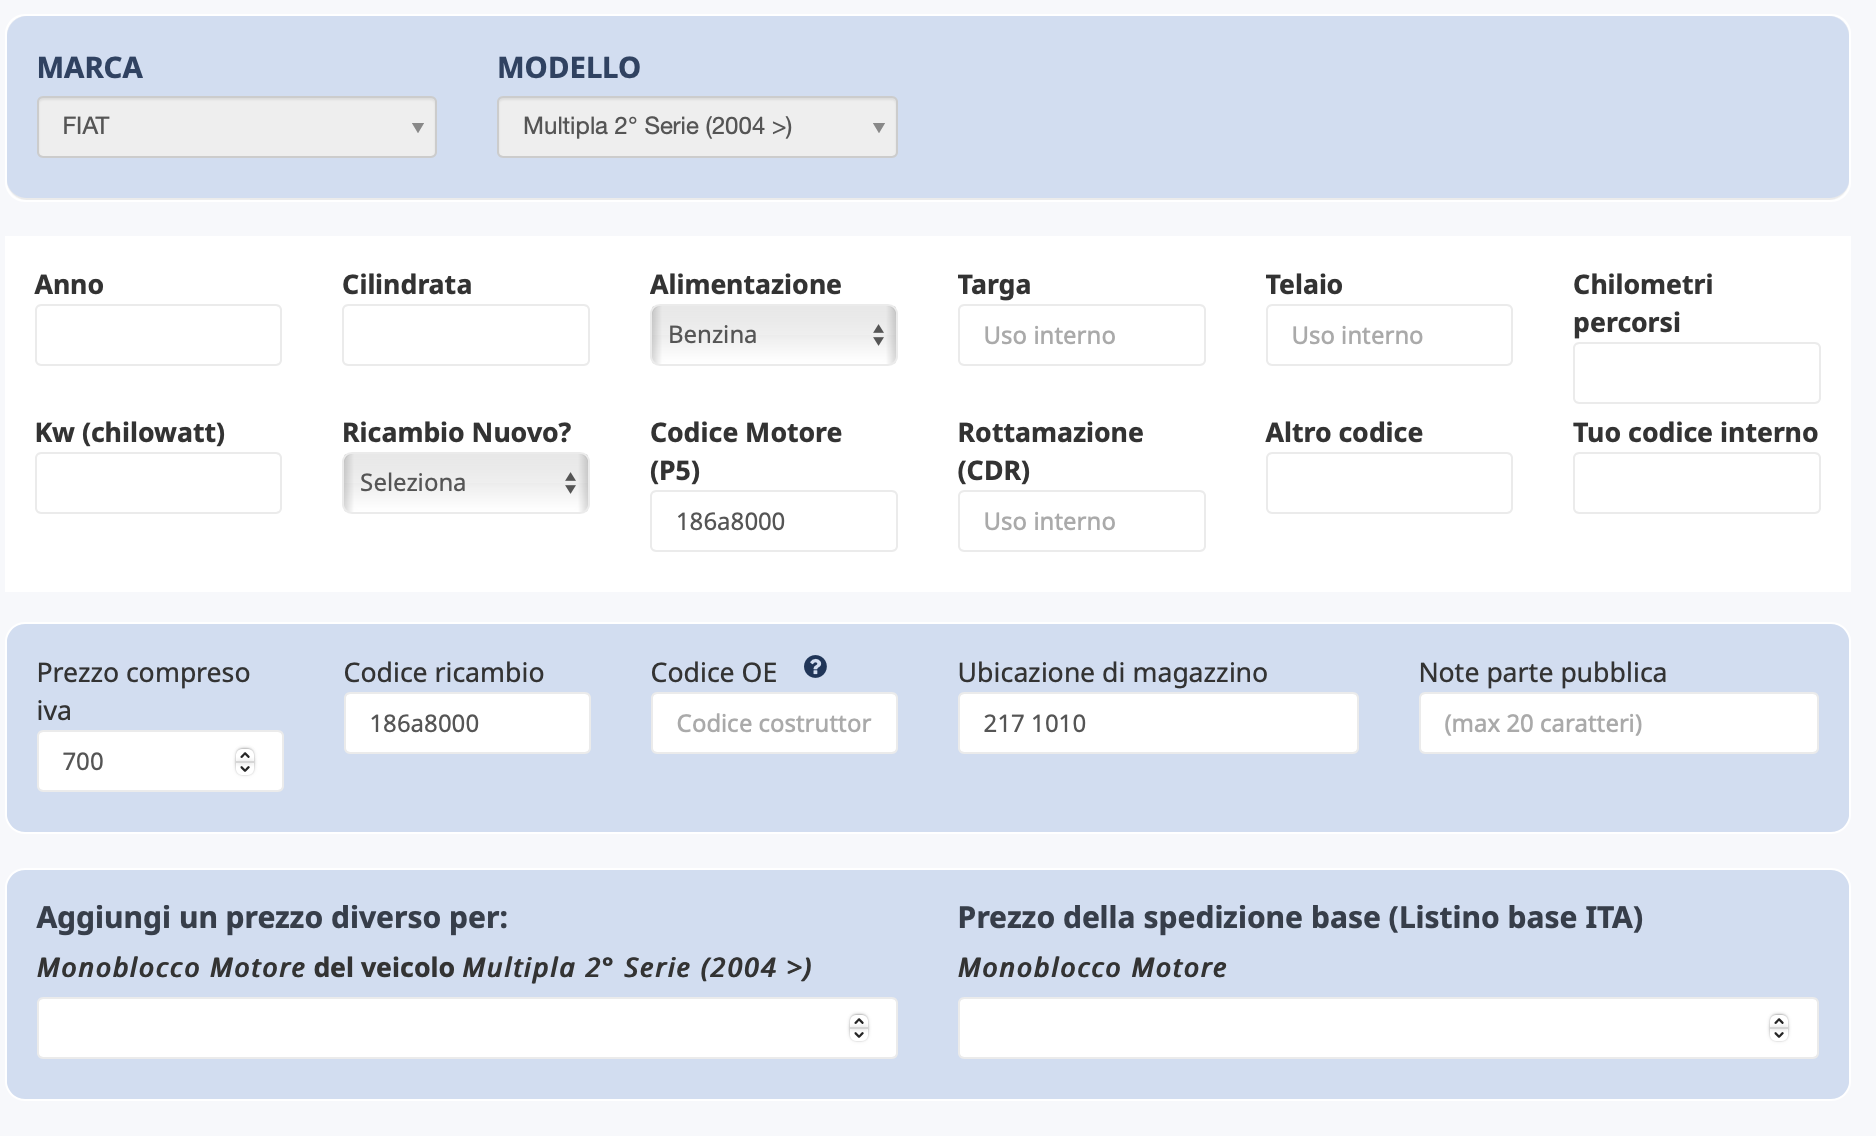
Task: Click the Codice Motore (P5) field
Action: click(773, 521)
